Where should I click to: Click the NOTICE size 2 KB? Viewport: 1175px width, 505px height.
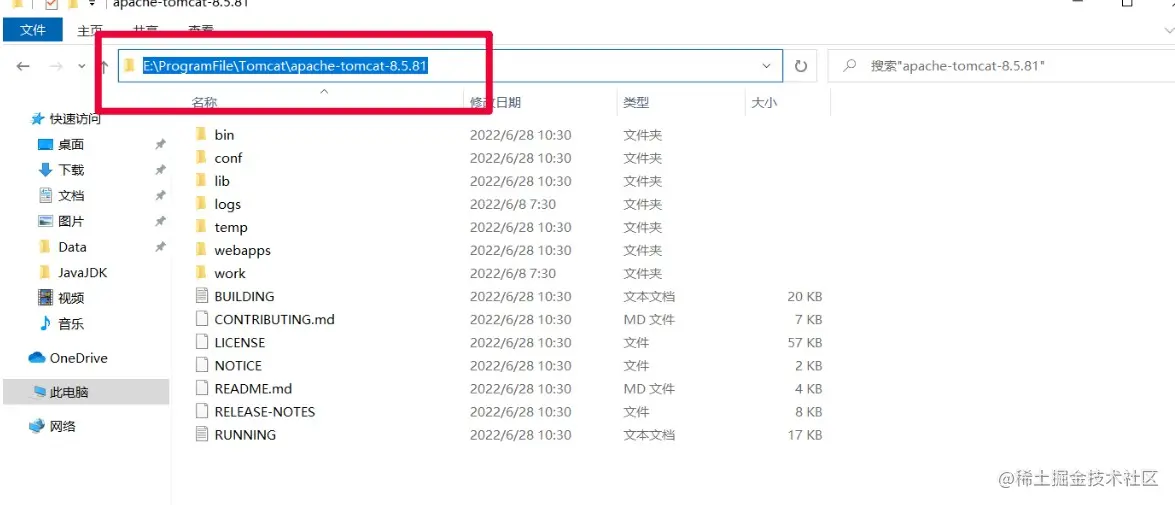(808, 366)
